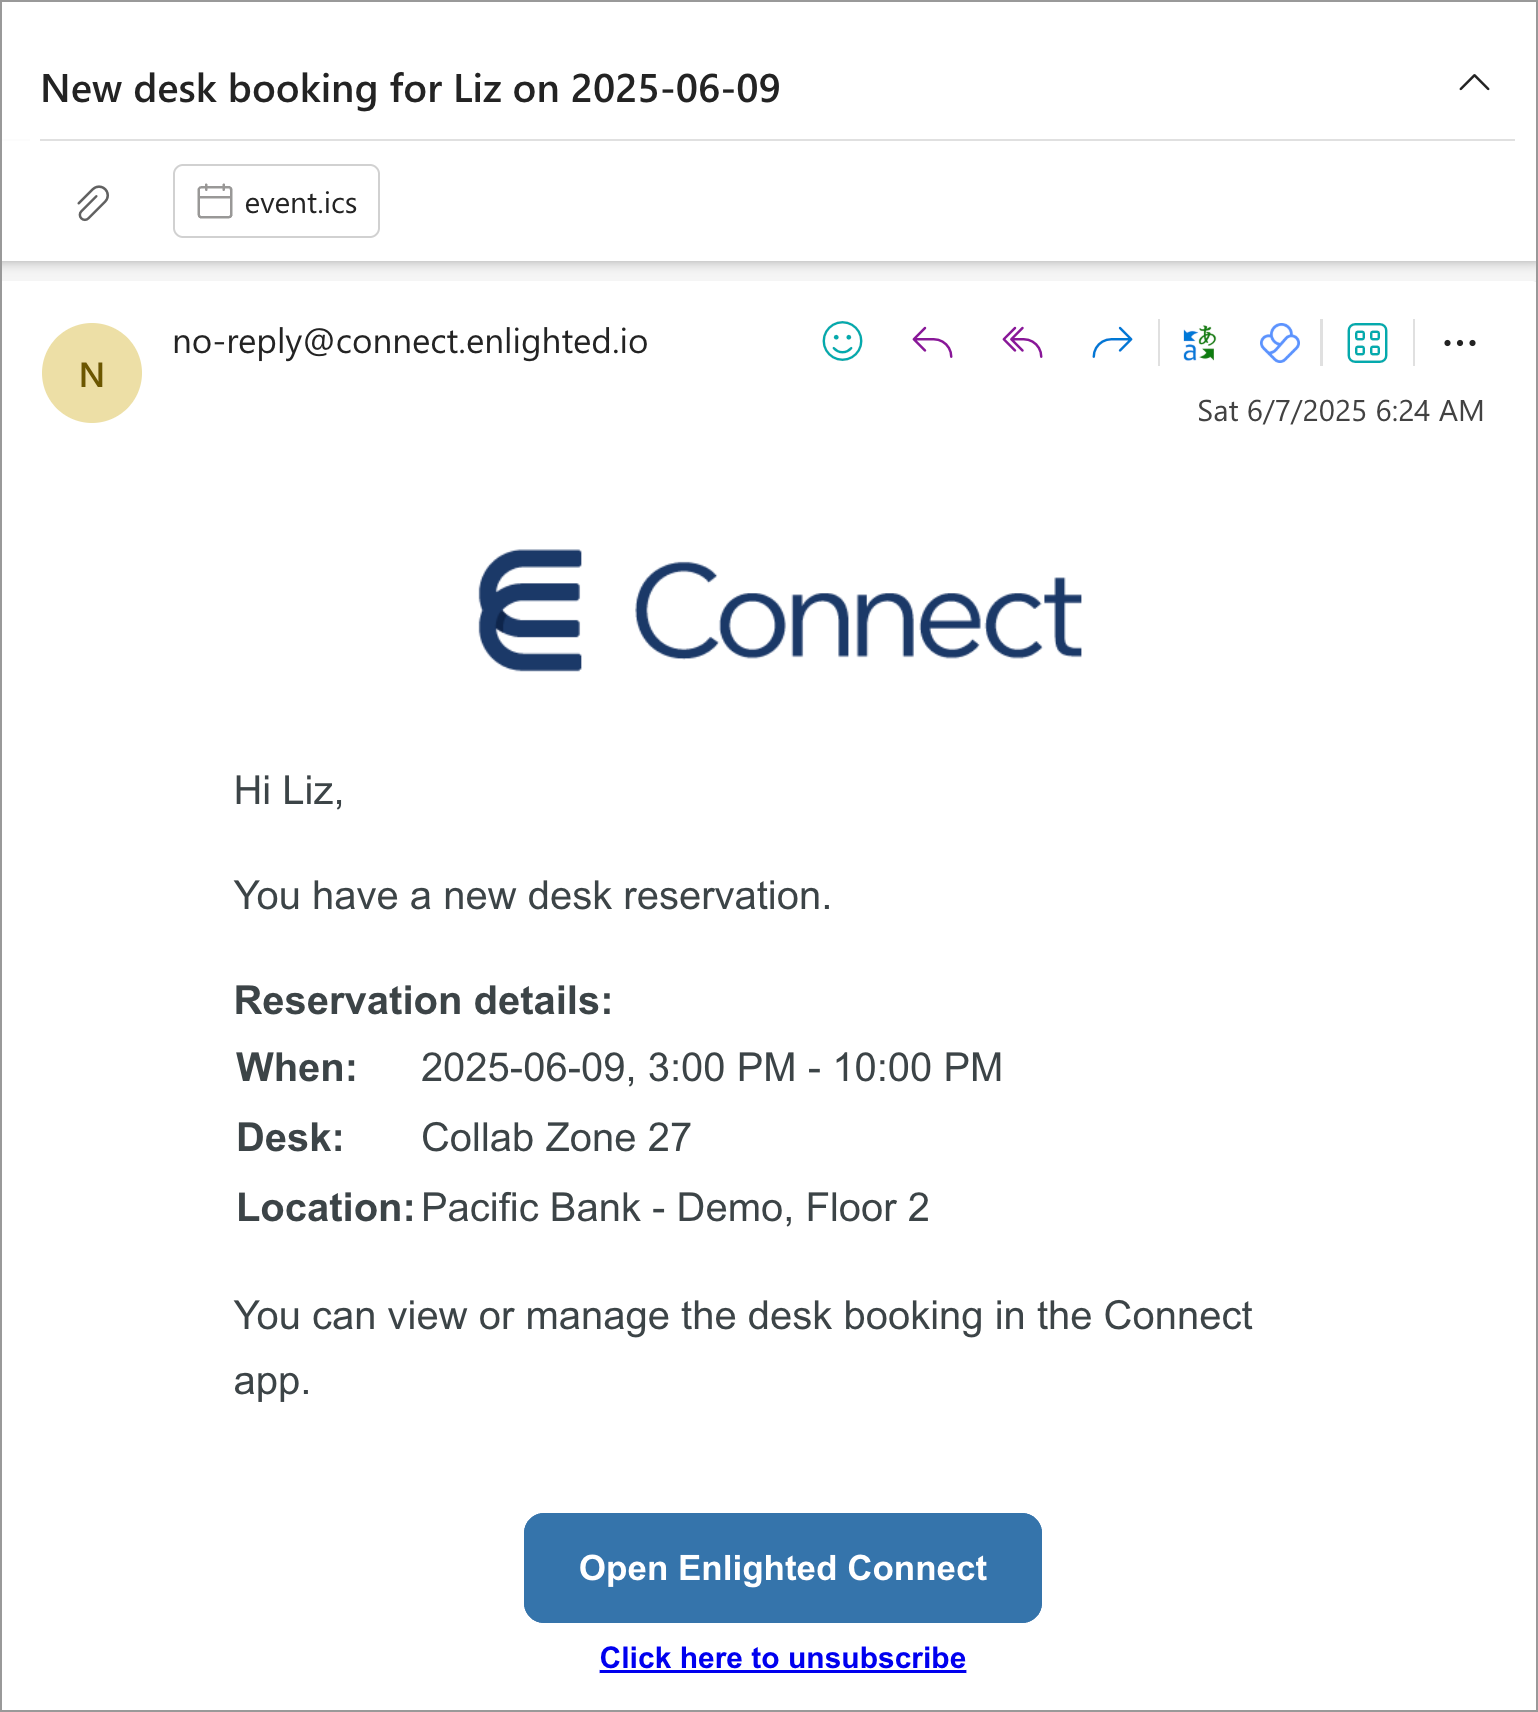Reply to the sender with the single-arrow icon

[x=932, y=343]
